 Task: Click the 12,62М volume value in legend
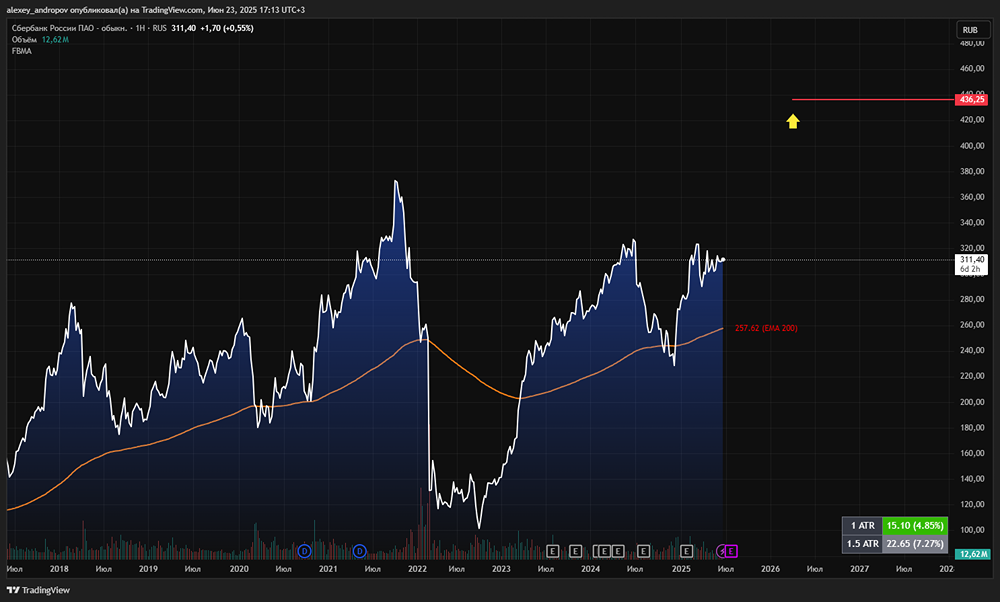pyautogui.click(x=55, y=40)
